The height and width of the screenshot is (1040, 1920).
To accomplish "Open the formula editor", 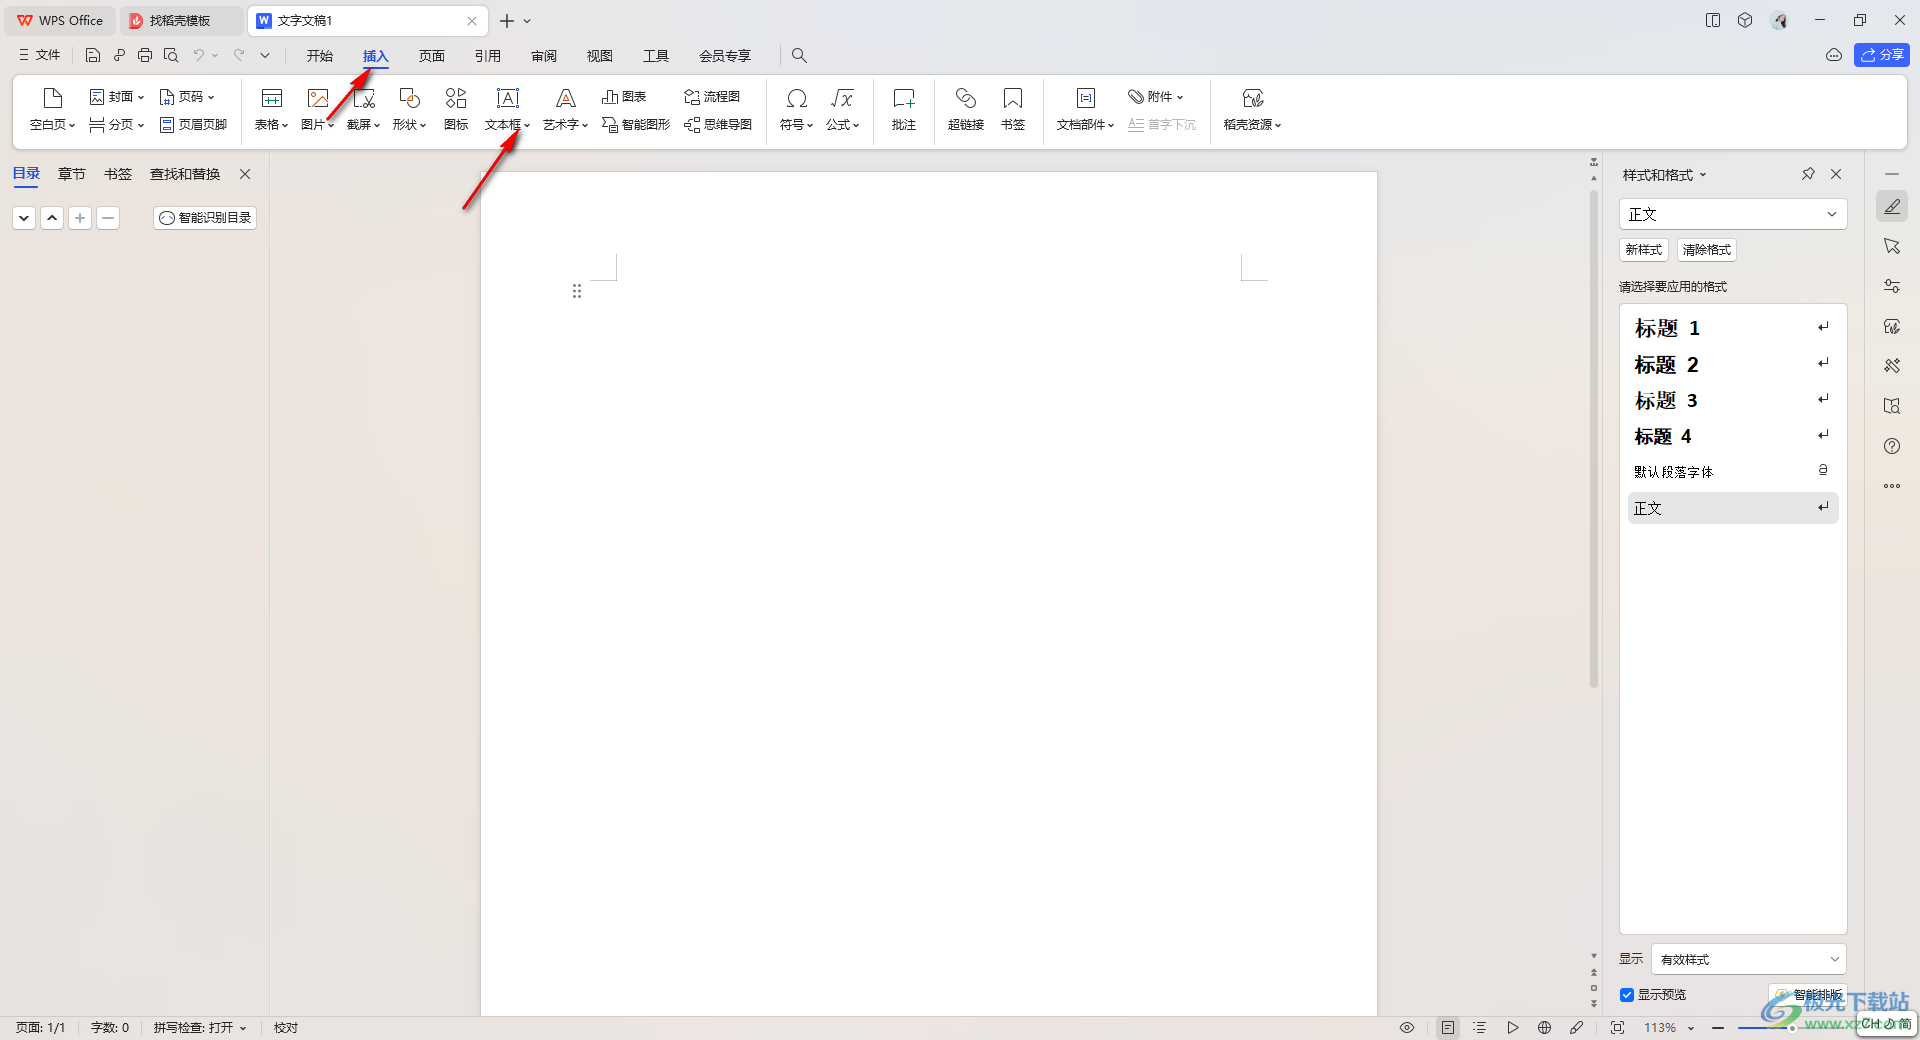I will pos(842,110).
